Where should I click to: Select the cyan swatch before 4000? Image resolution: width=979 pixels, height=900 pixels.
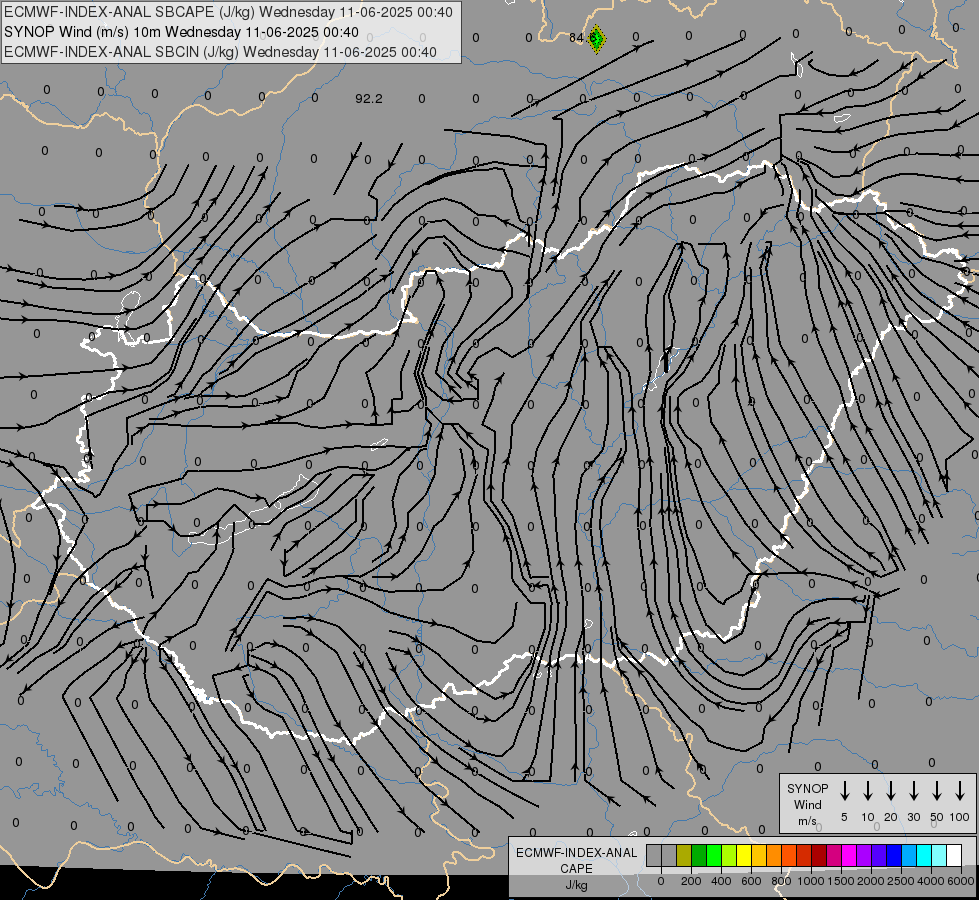click(x=924, y=855)
